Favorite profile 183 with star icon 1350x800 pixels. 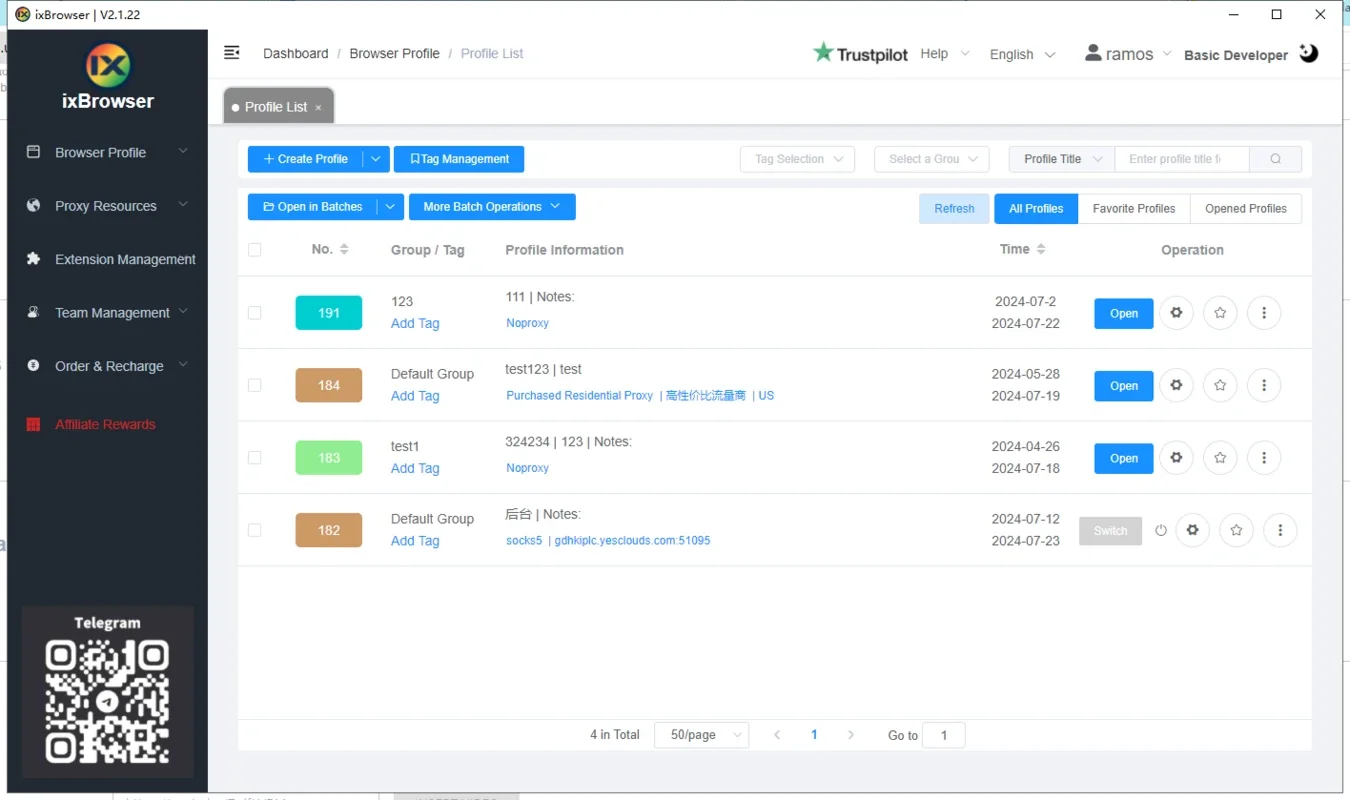1220,458
